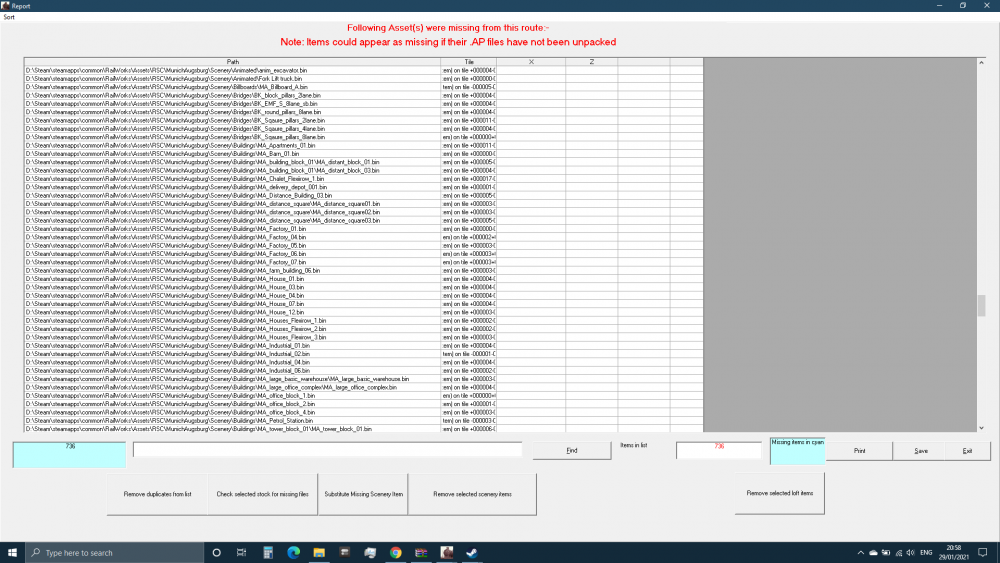This screenshot has width=1000, height=563.
Task: Open File Explorer from the taskbar
Action: [x=319, y=553]
